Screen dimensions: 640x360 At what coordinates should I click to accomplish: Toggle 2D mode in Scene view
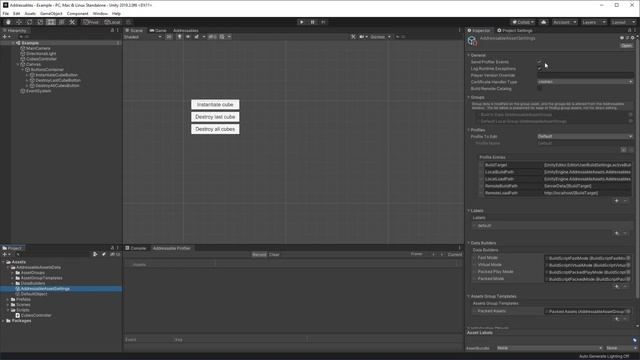click(x=169, y=37)
